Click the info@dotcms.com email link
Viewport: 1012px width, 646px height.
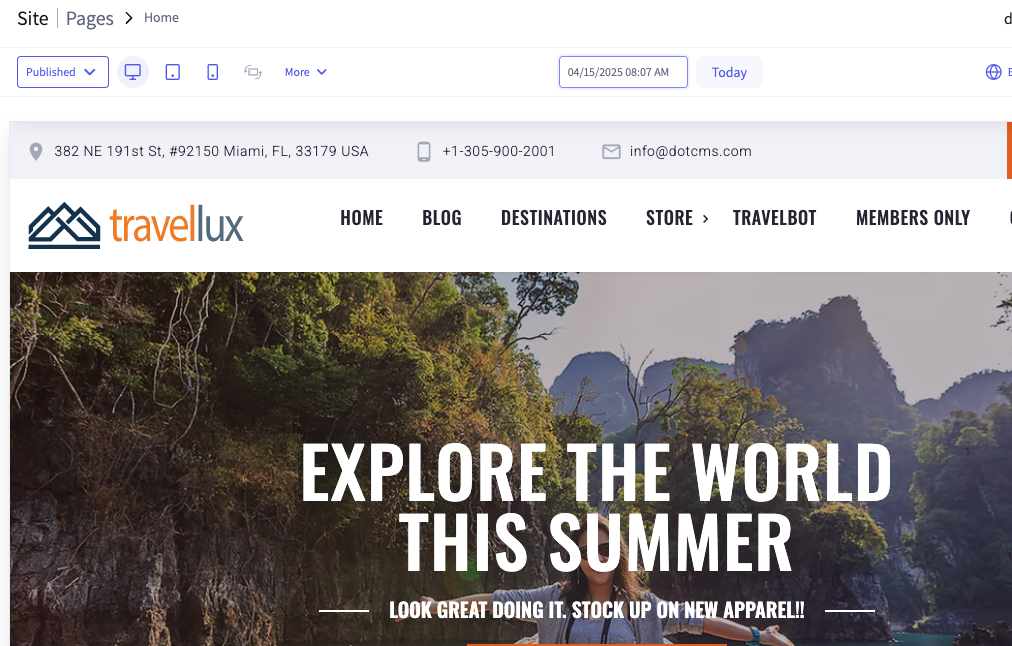[691, 152]
